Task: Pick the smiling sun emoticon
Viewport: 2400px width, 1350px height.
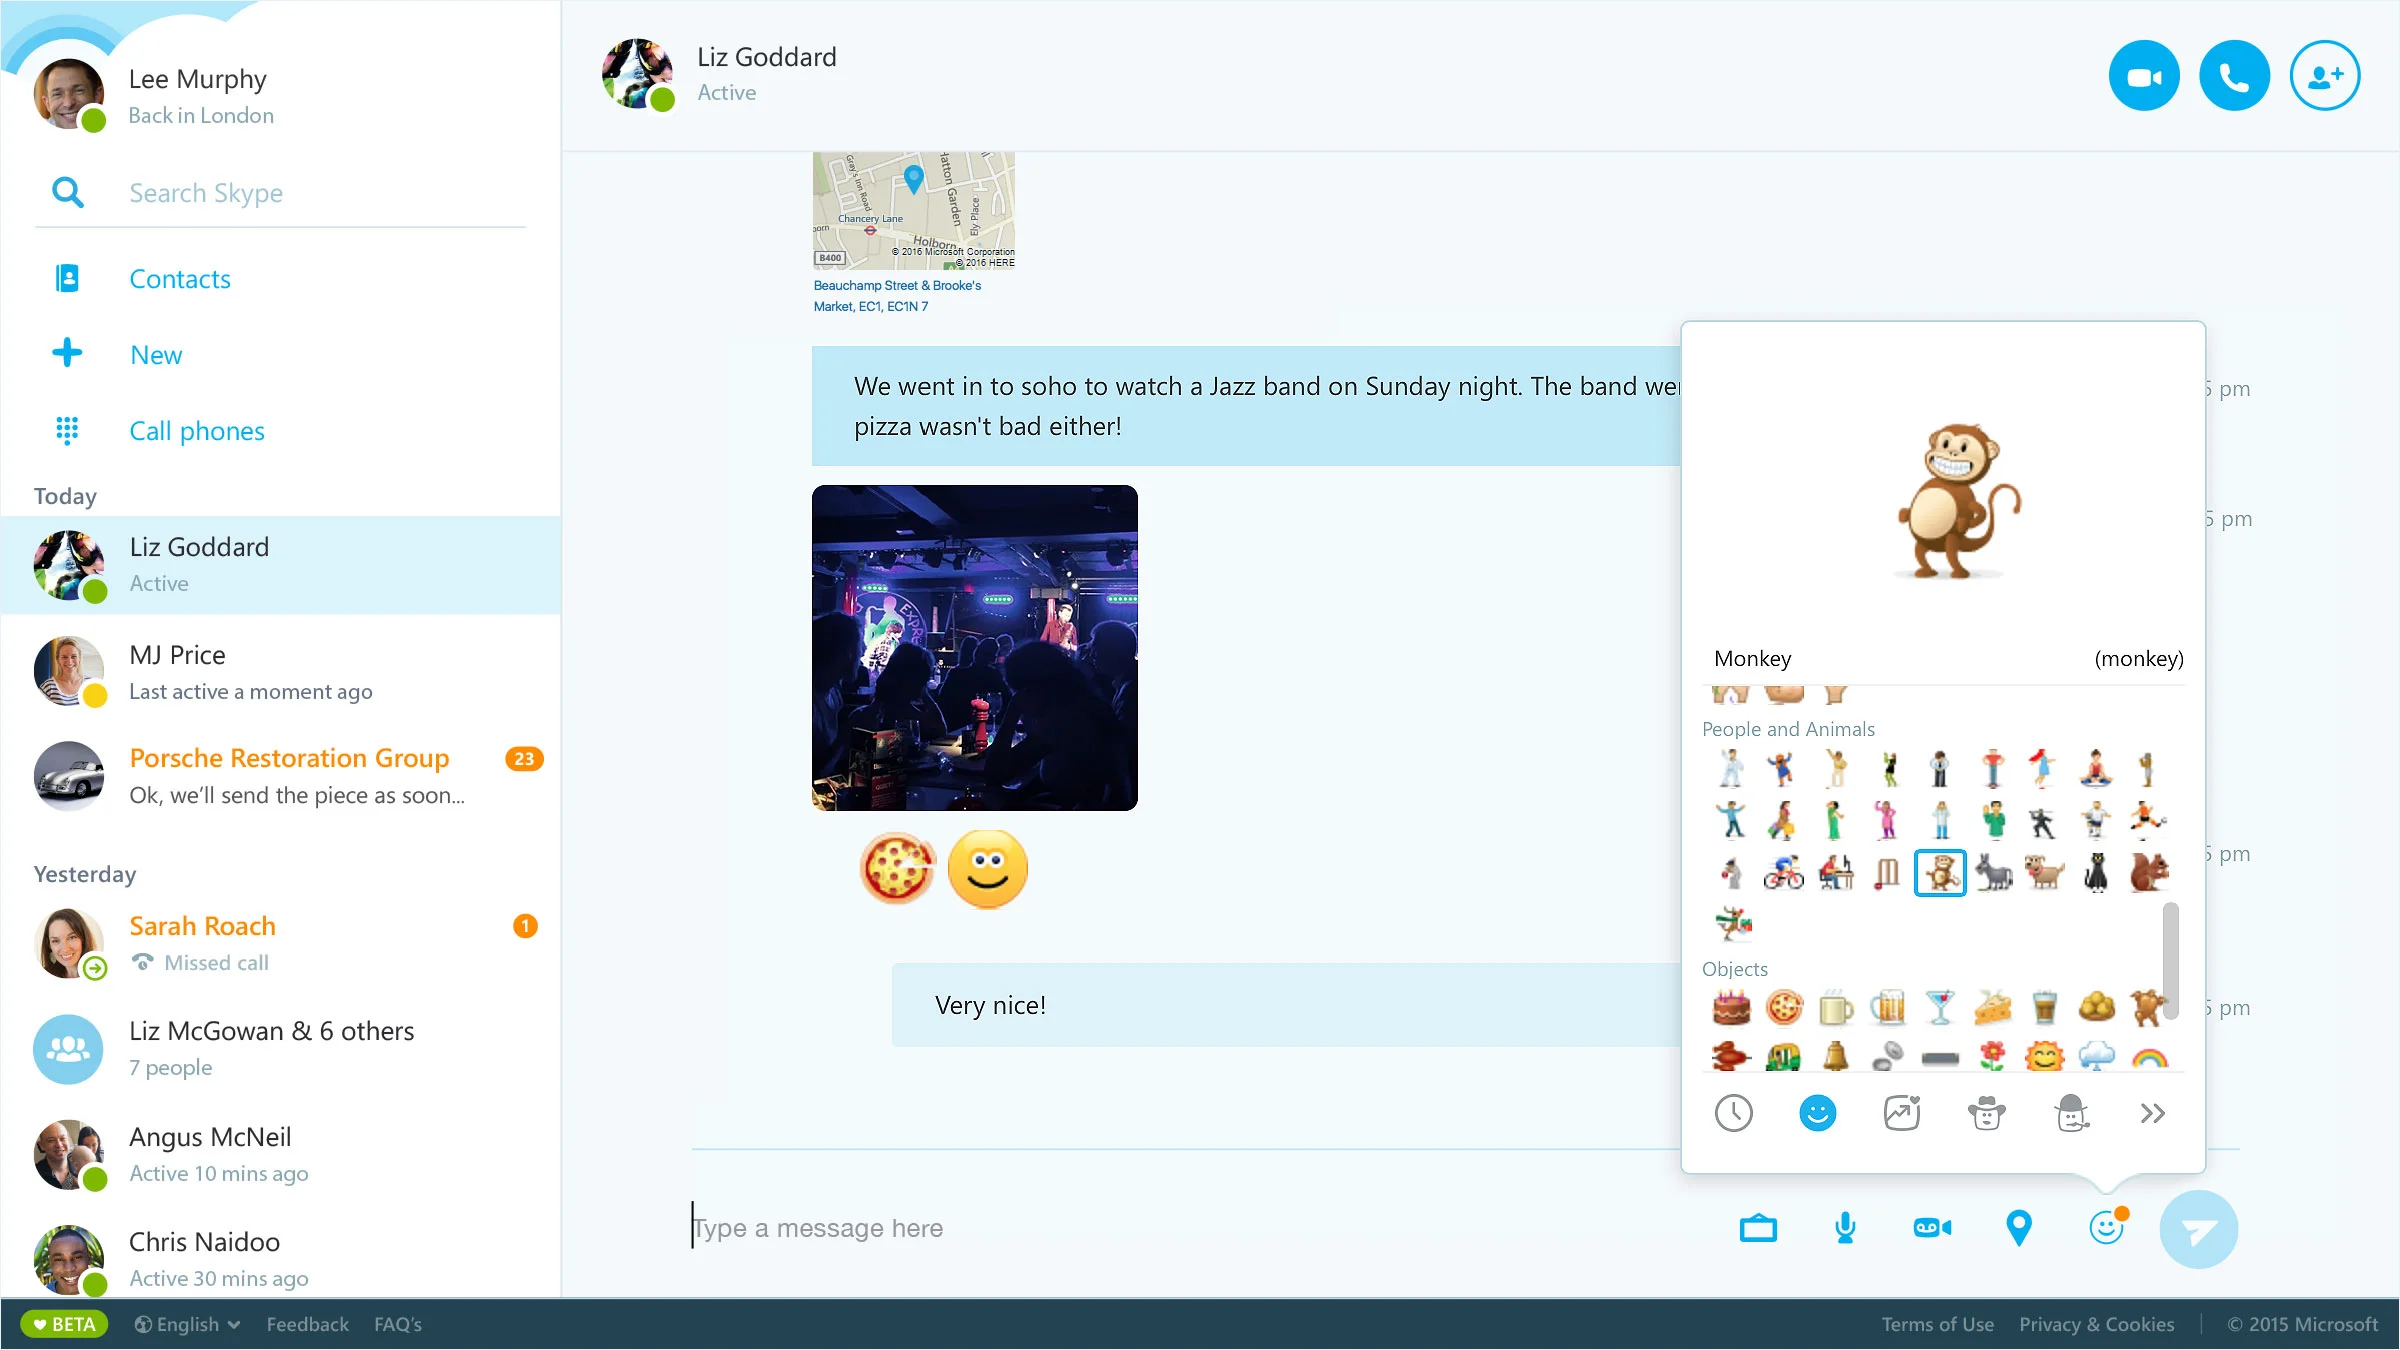Action: coord(2044,1056)
